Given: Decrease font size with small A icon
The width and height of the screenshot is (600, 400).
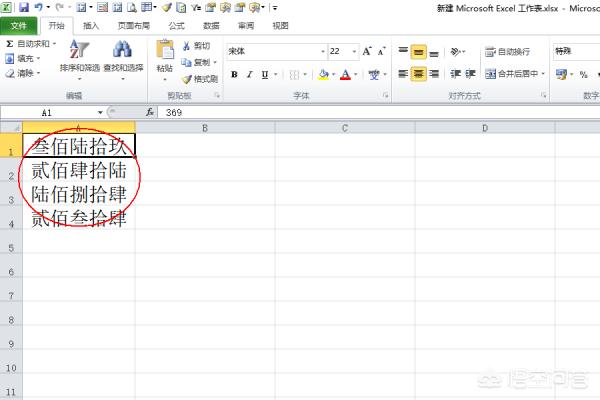Looking at the screenshot, I should pos(382,51).
